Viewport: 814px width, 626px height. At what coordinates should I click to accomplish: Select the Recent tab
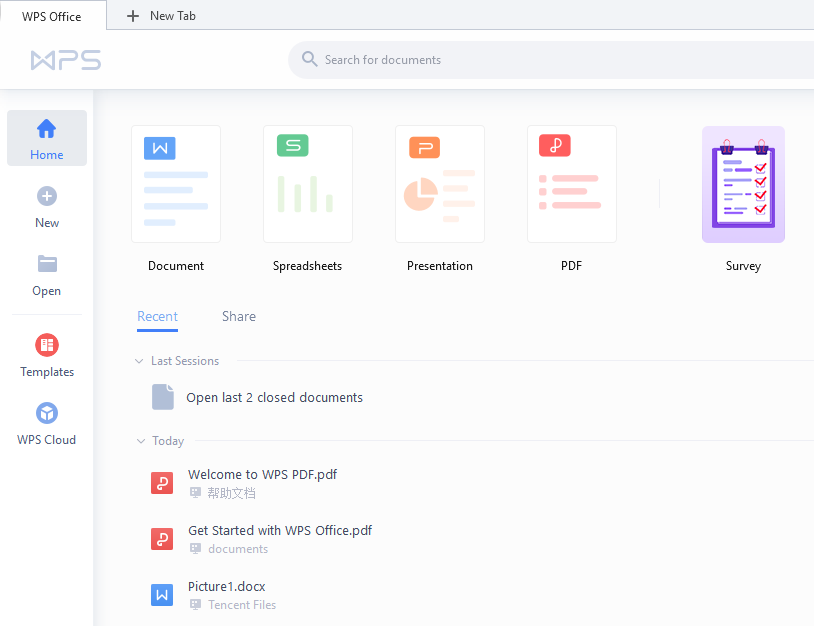click(x=157, y=316)
